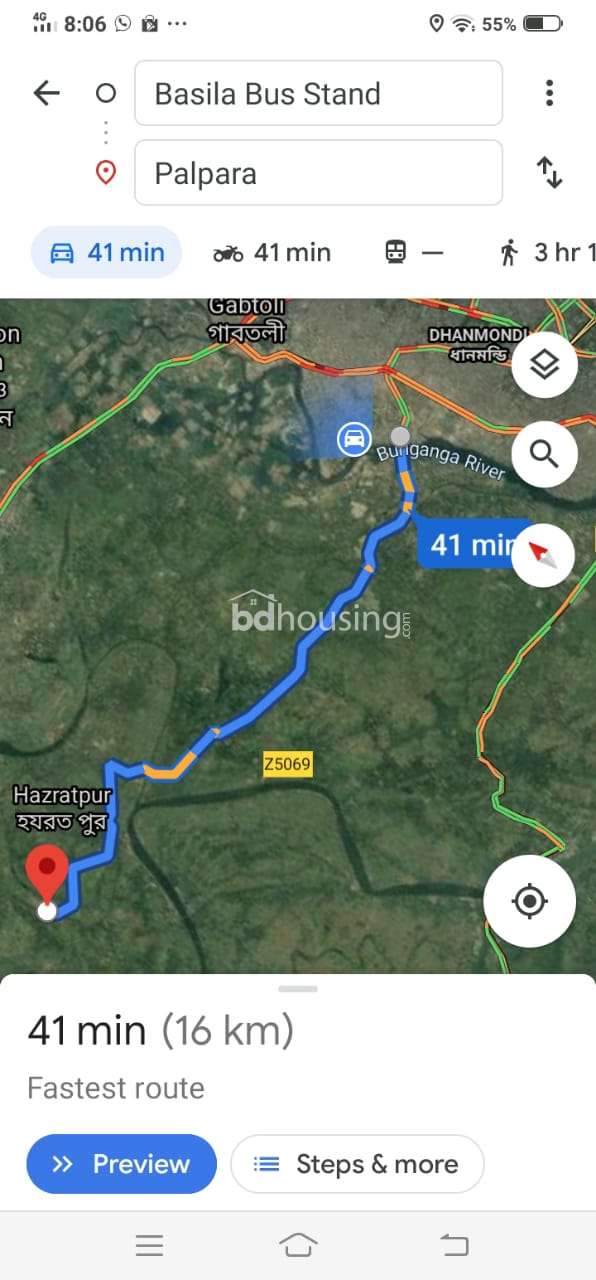
Task: Open the map layers button
Action: click(544, 364)
